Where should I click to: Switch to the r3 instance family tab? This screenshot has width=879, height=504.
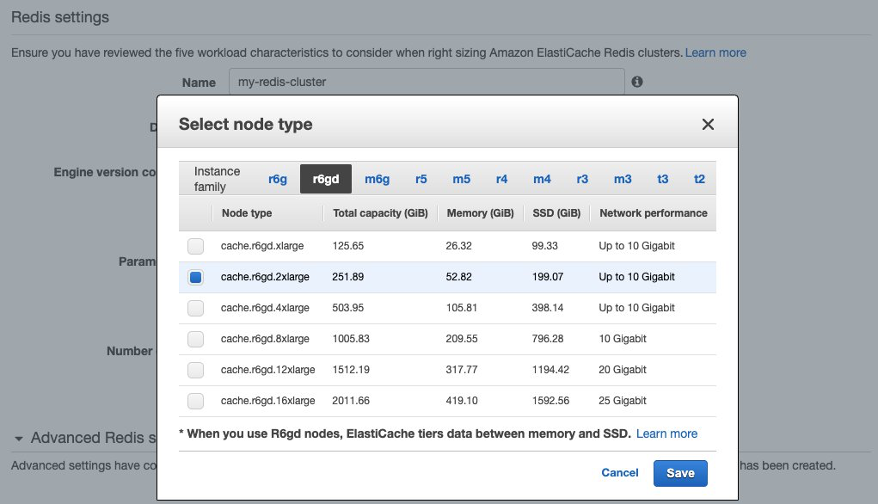[582, 179]
